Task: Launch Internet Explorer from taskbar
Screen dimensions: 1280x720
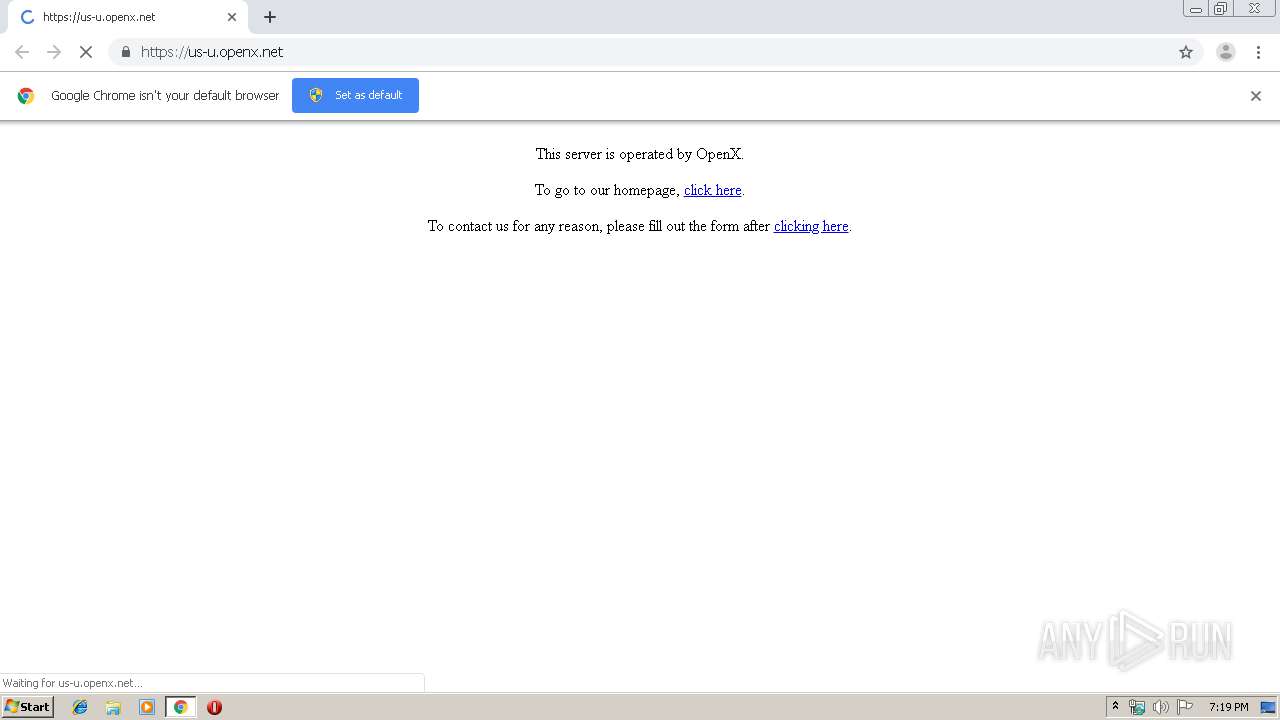Action: coord(80,707)
